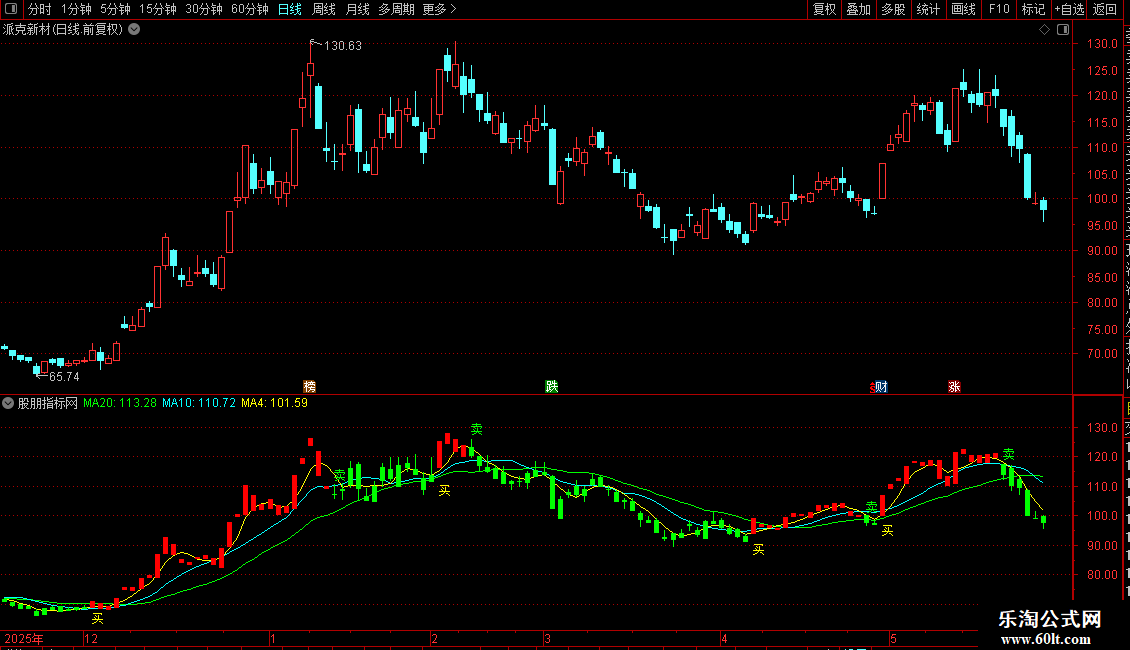
Task: Click the 130.0 price on main axis
Action: (1103, 44)
